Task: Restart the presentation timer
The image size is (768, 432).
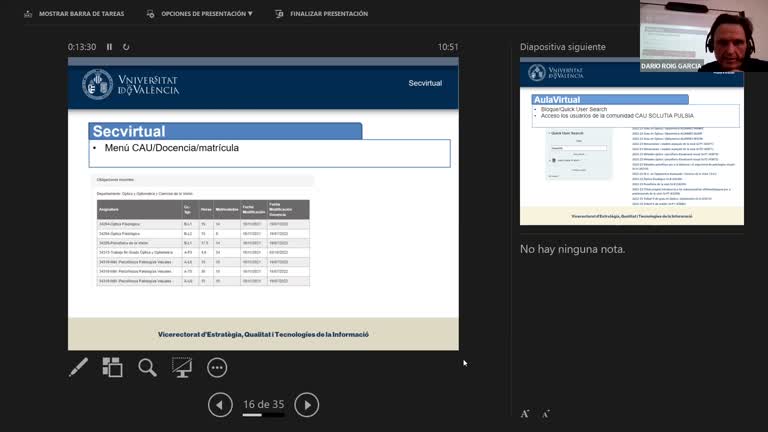Action: (126, 47)
